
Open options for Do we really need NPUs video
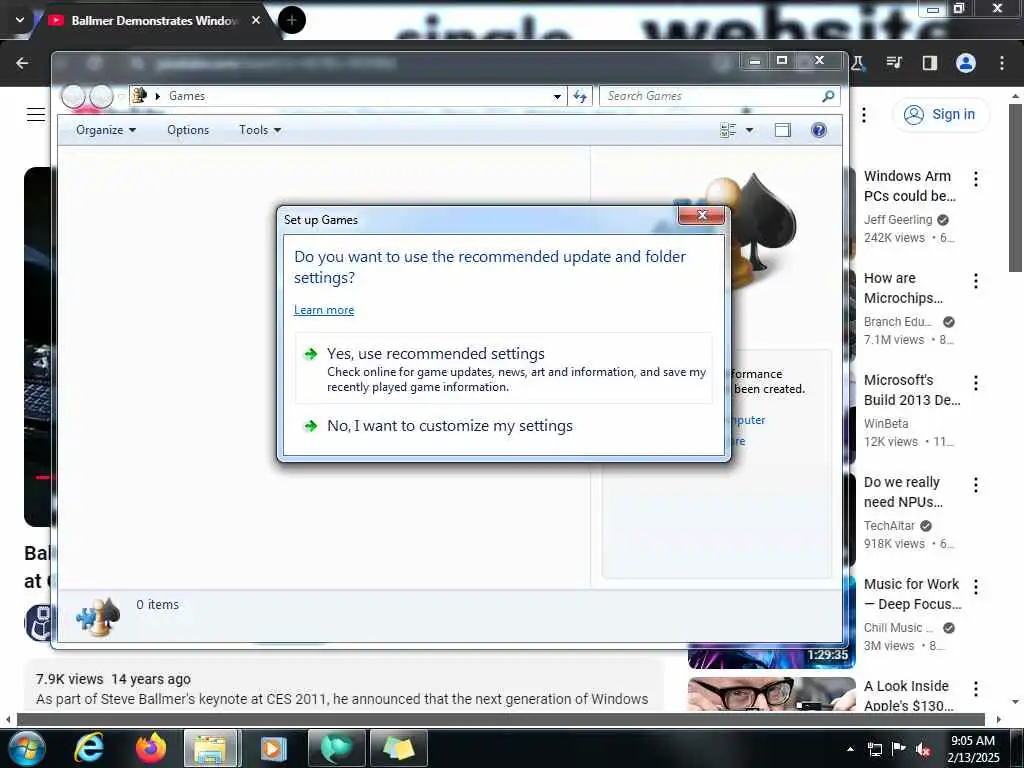[976, 485]
